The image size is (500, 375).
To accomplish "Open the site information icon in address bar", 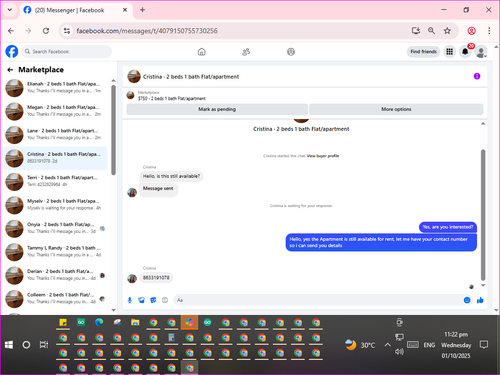I will pyautogui.click(x=67, y=31).
